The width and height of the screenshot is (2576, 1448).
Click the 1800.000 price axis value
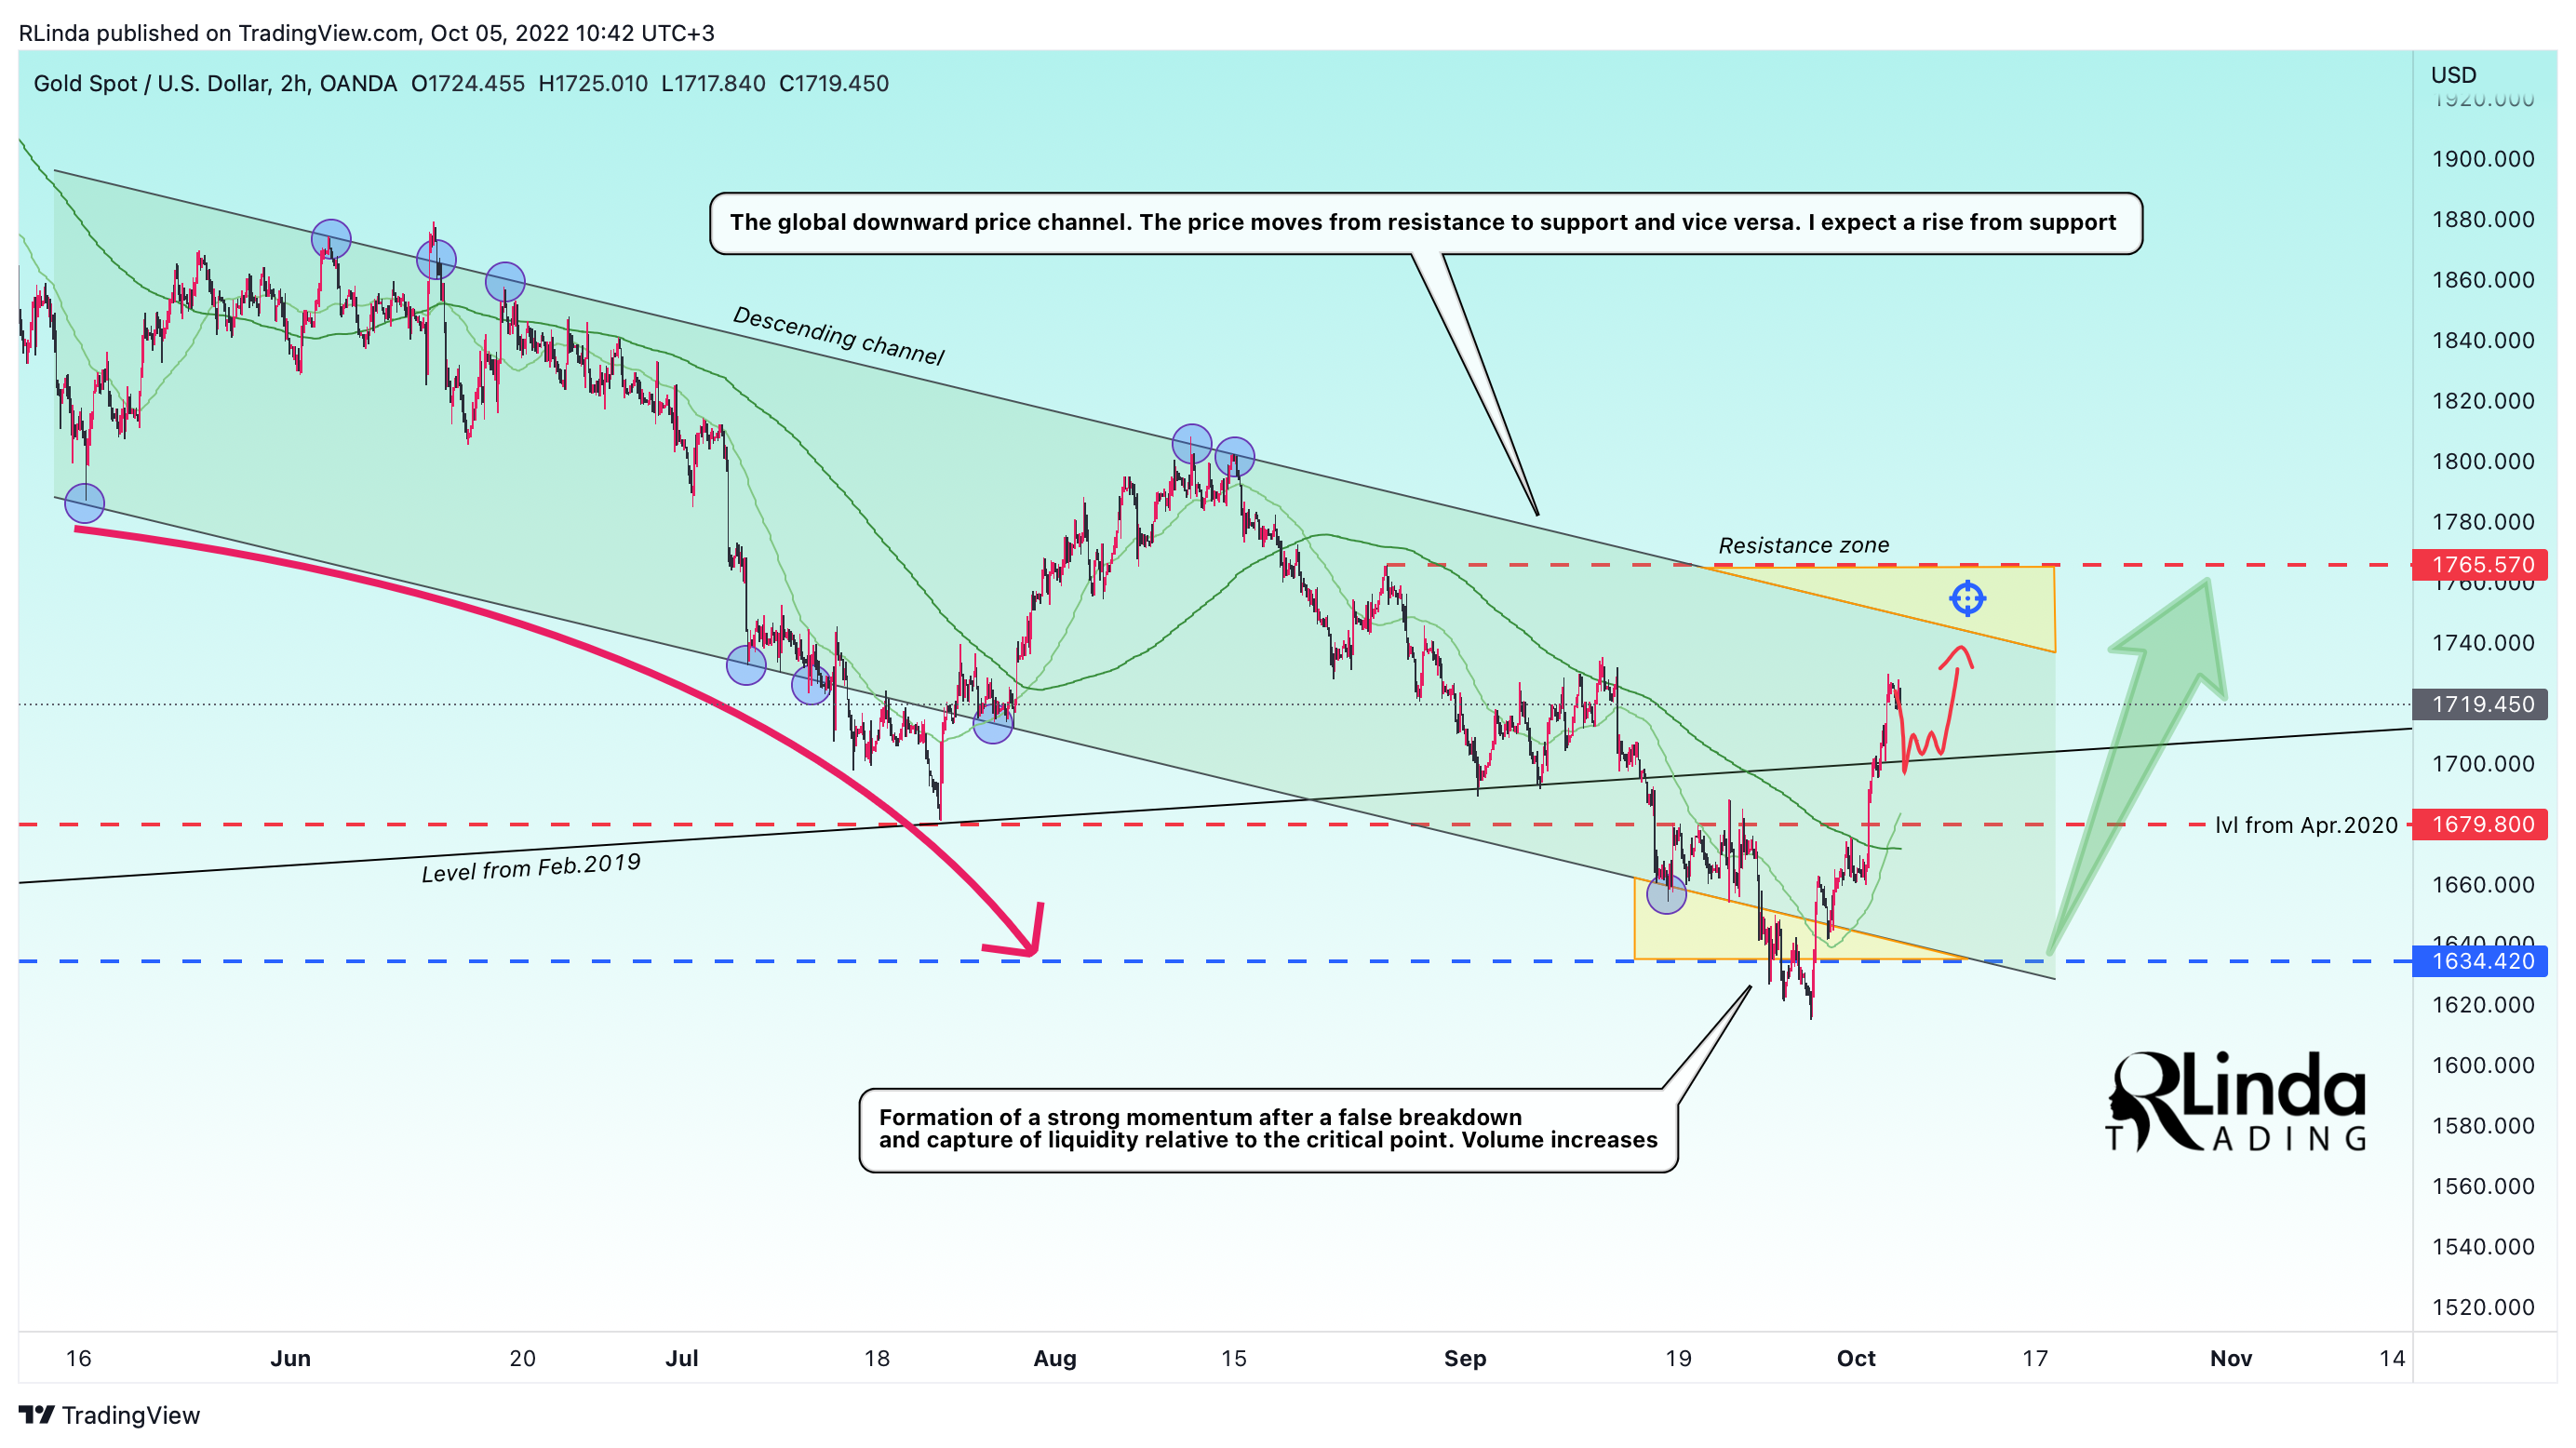2483,462
